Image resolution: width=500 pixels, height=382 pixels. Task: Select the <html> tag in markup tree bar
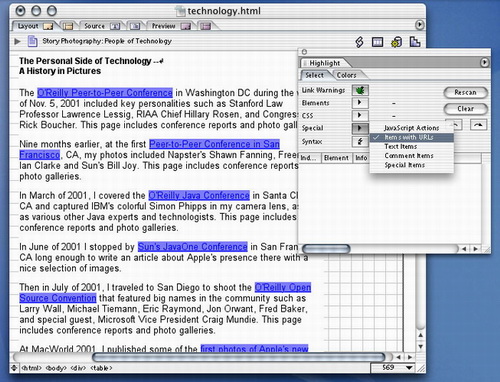[31, 368]
